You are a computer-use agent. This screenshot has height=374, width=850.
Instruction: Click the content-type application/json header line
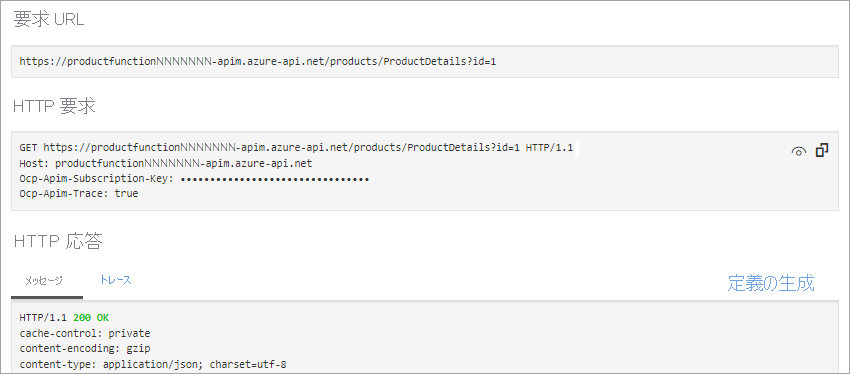153,364
